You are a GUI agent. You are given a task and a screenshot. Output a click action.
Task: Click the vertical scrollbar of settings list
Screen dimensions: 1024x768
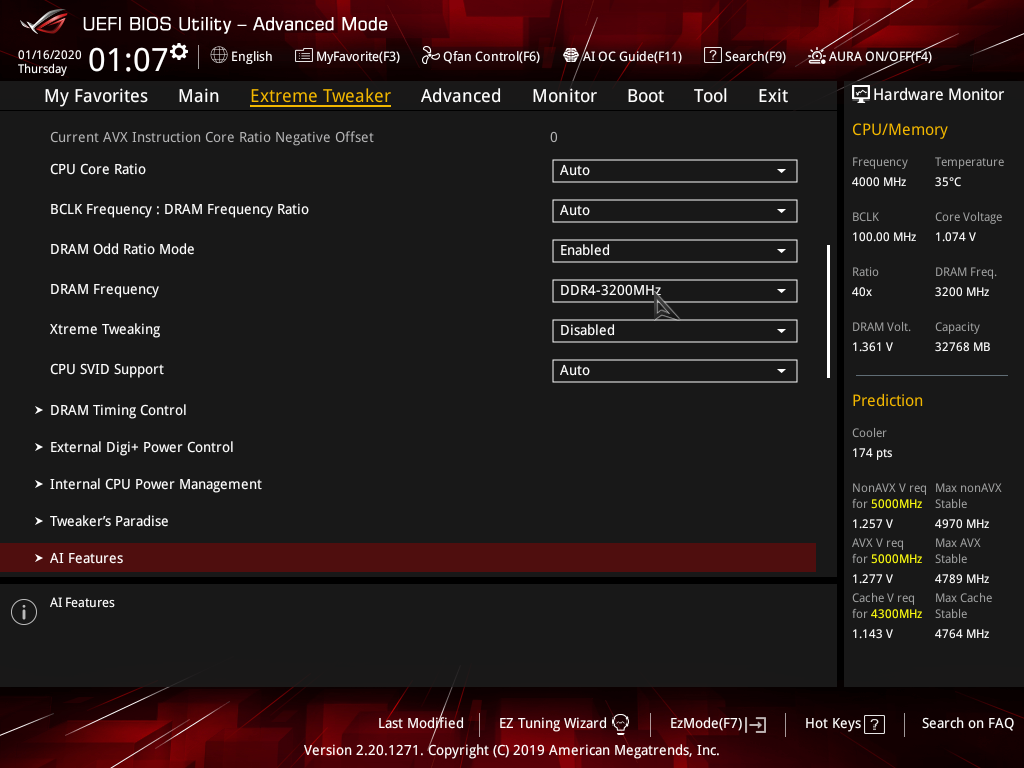828,312
